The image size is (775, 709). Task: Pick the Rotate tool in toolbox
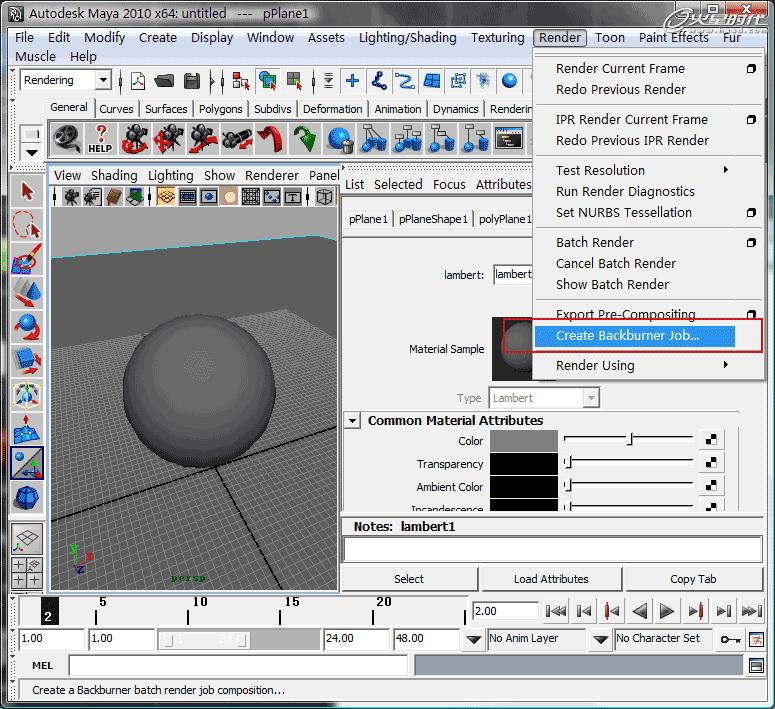(x=27, y=327)
